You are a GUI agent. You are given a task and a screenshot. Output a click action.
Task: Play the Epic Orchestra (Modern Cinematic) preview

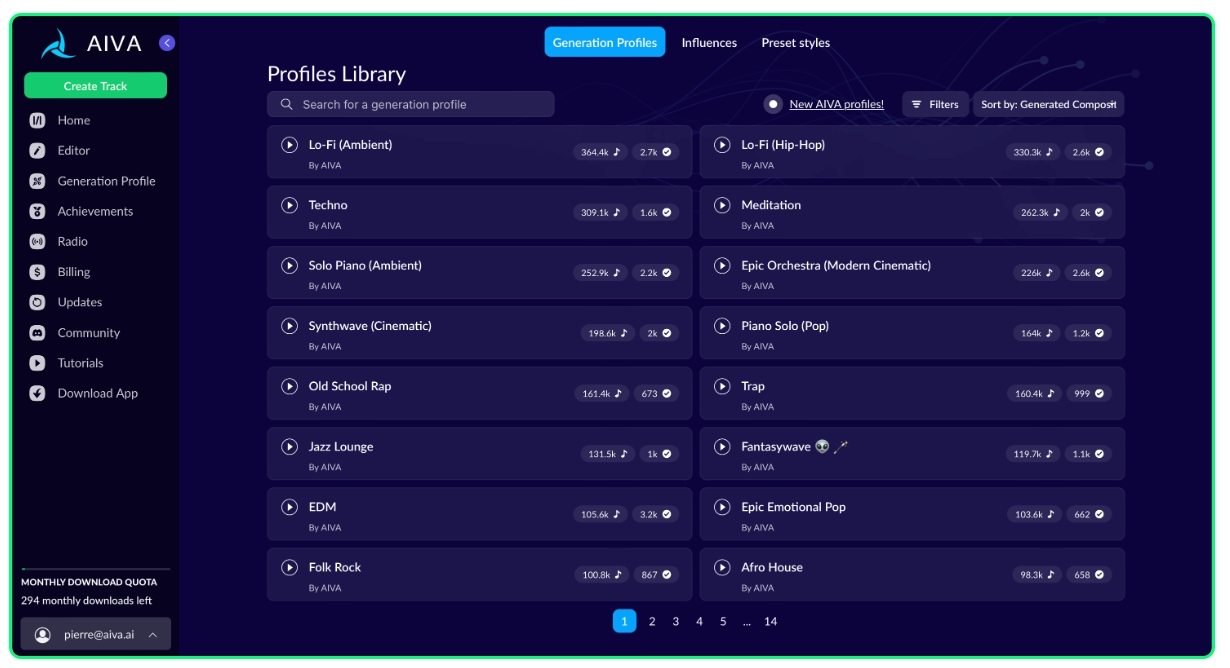[722, 266]
